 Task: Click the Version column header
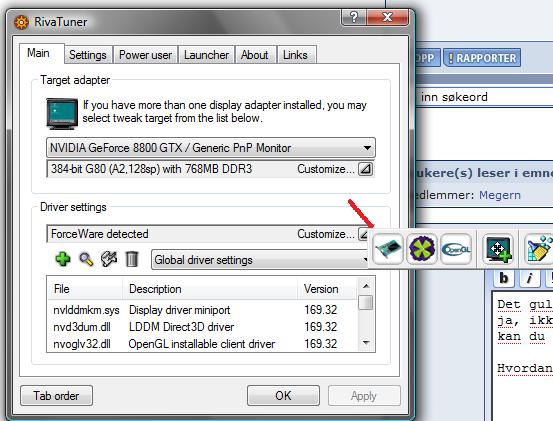327,289
